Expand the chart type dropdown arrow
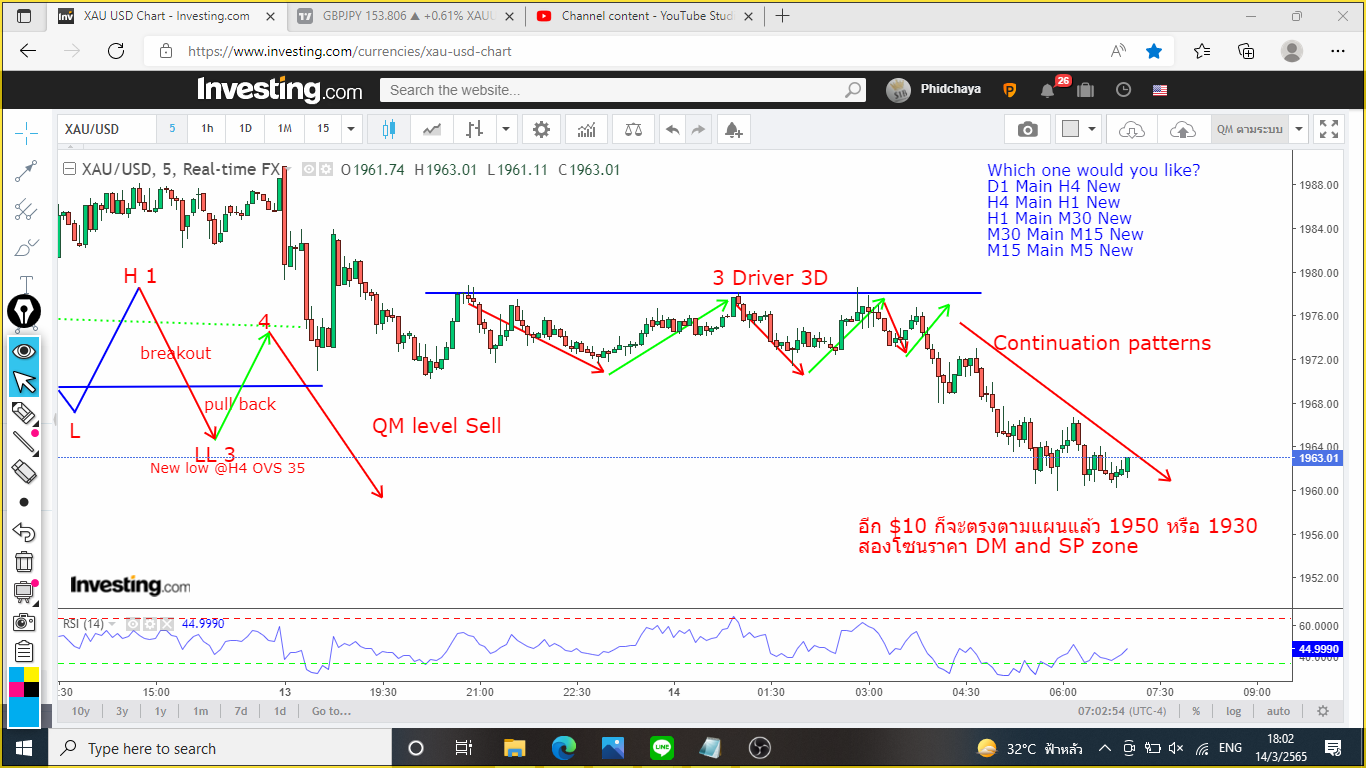 coord(506,129)
